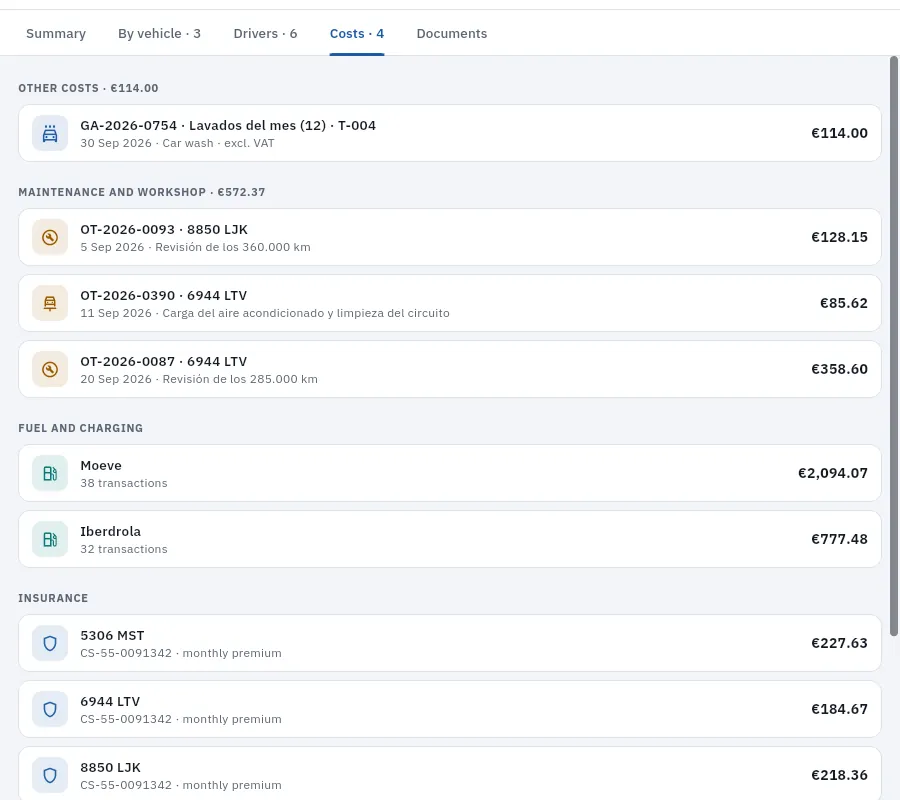Click the €114.00 car wash amount
The width and height of the screenshot is (900, 800).
click(839, 133)
